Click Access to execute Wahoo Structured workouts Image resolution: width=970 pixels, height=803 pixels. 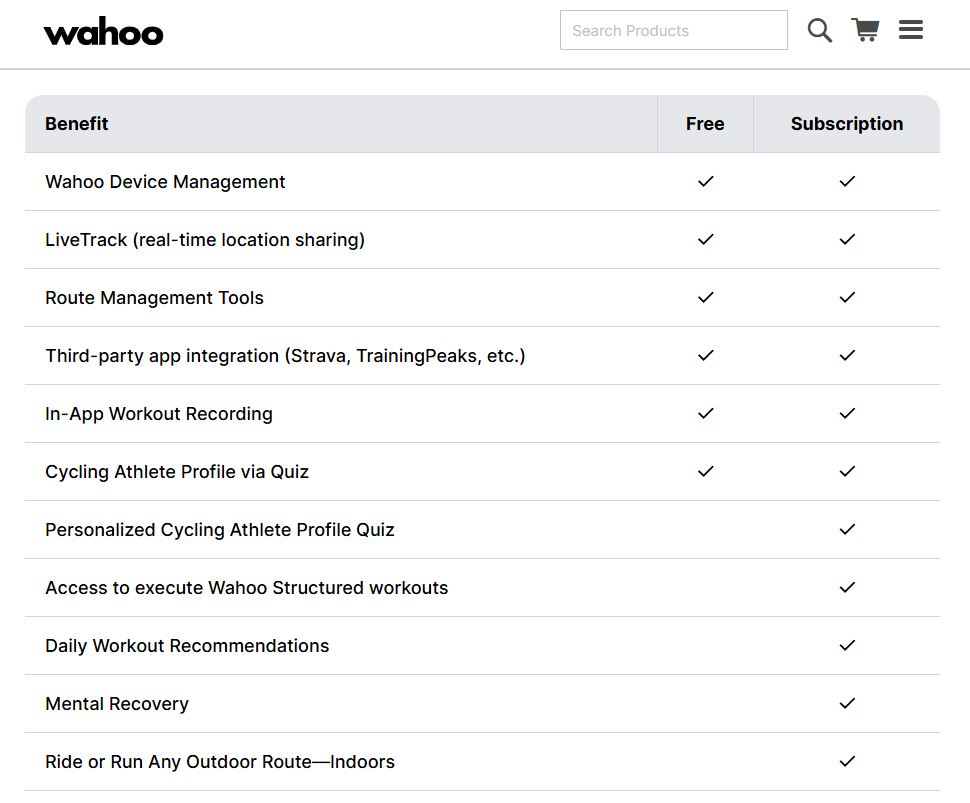tap(247, 588)
